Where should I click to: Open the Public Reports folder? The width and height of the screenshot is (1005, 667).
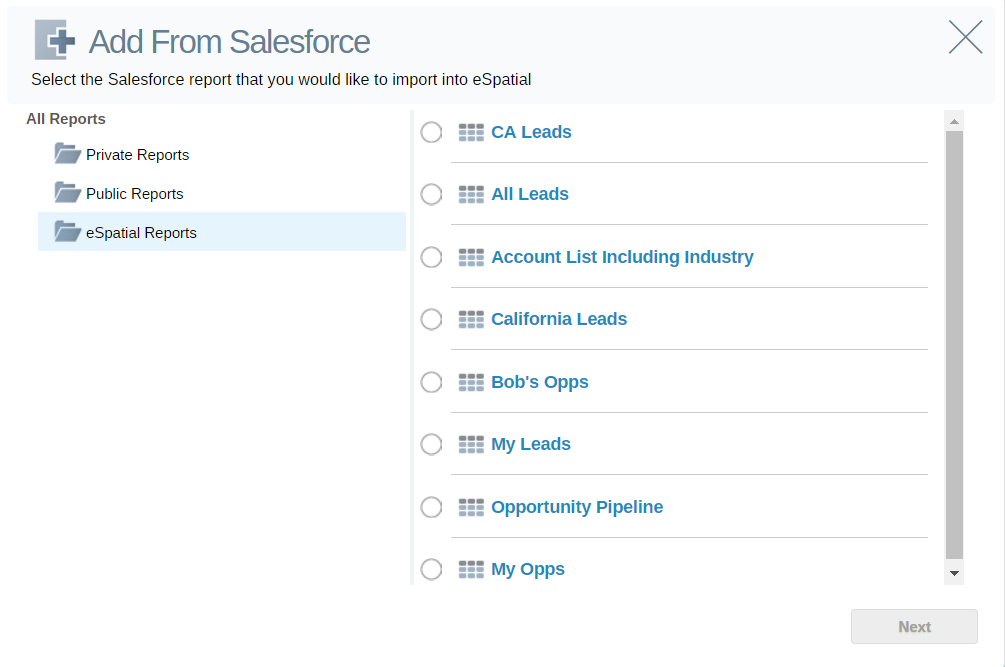pos(135,194)
